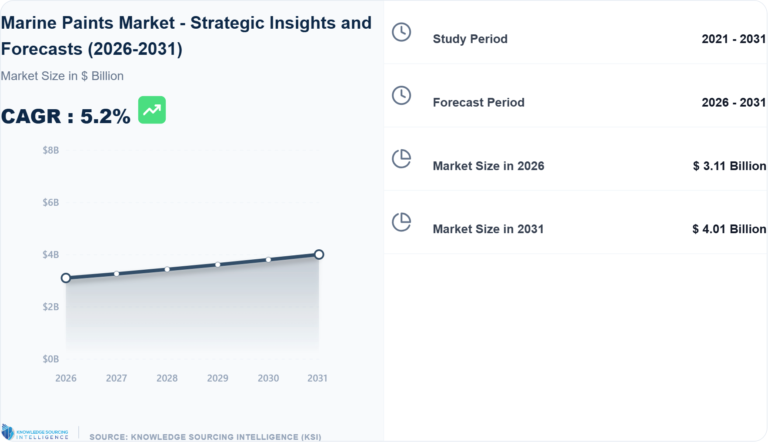Click the 2027 data point marker
Image resolution: width=768 pixels, height=442 pixels.
[x=117, y=273]
